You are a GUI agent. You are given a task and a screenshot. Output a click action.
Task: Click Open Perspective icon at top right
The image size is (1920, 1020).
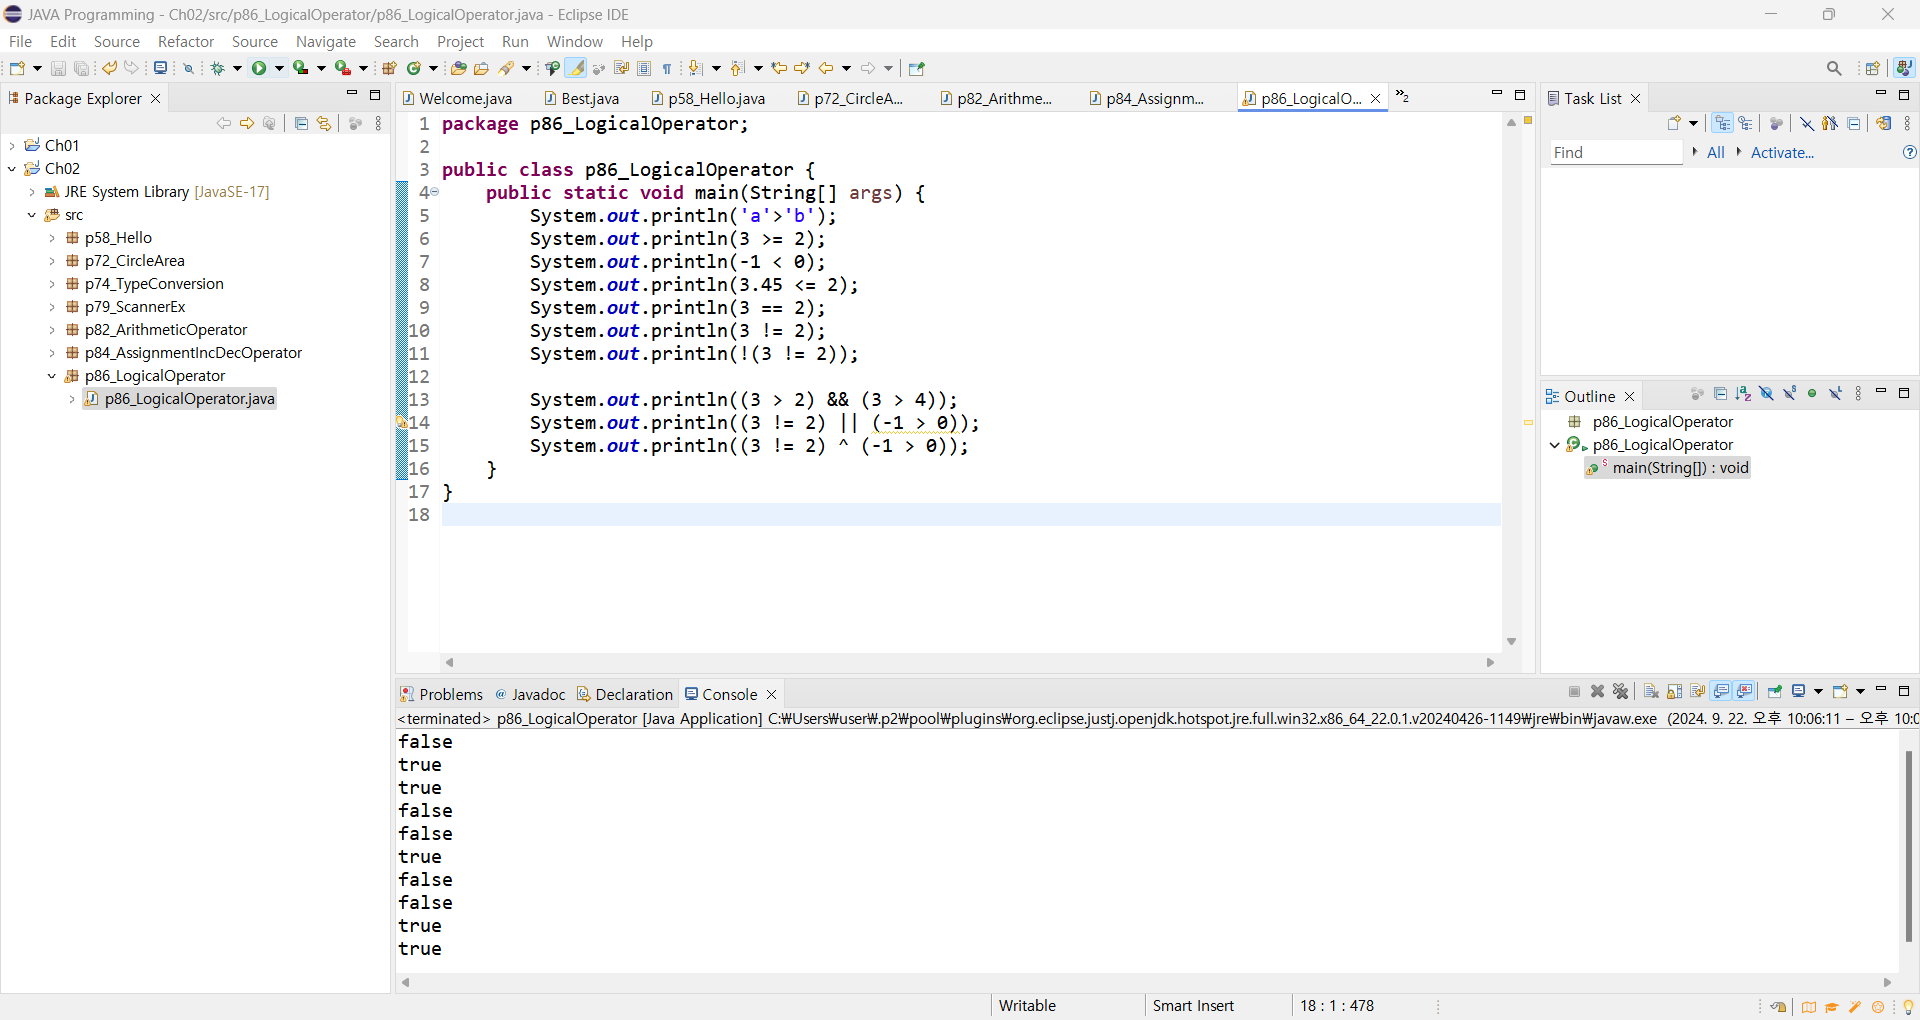coord(1873,68)
